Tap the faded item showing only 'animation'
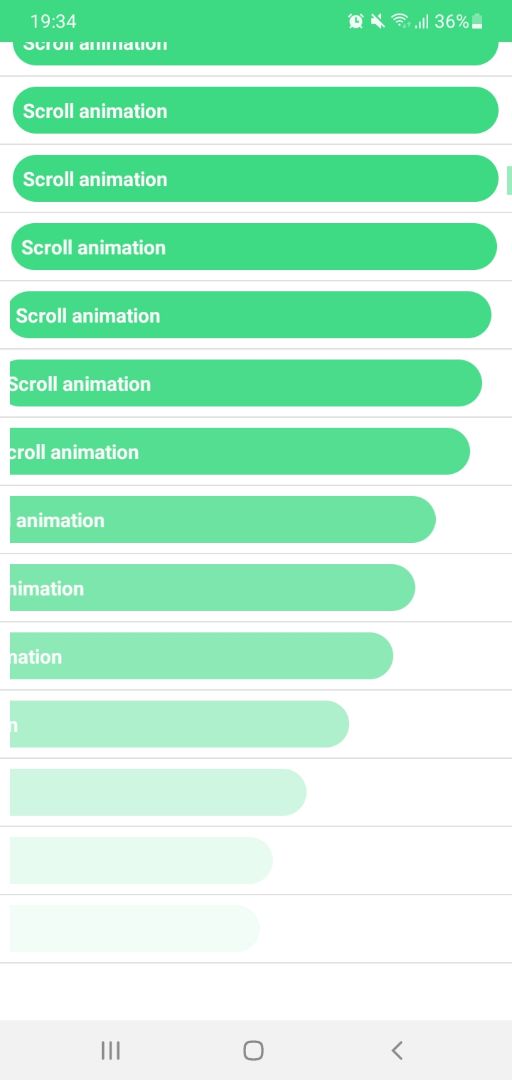The image size is (512, 1080). coord(223,519)
